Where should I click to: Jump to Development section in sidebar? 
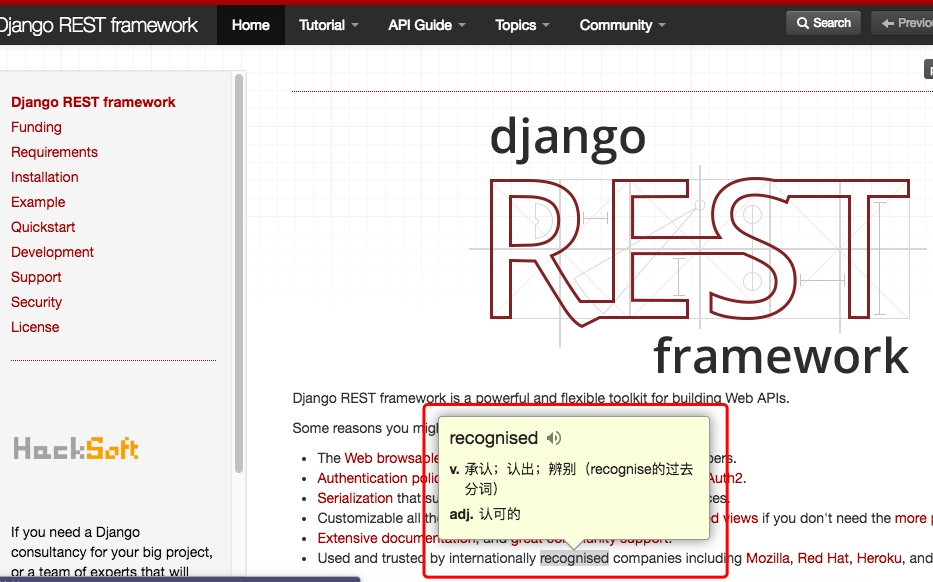(x=52, y=252)
